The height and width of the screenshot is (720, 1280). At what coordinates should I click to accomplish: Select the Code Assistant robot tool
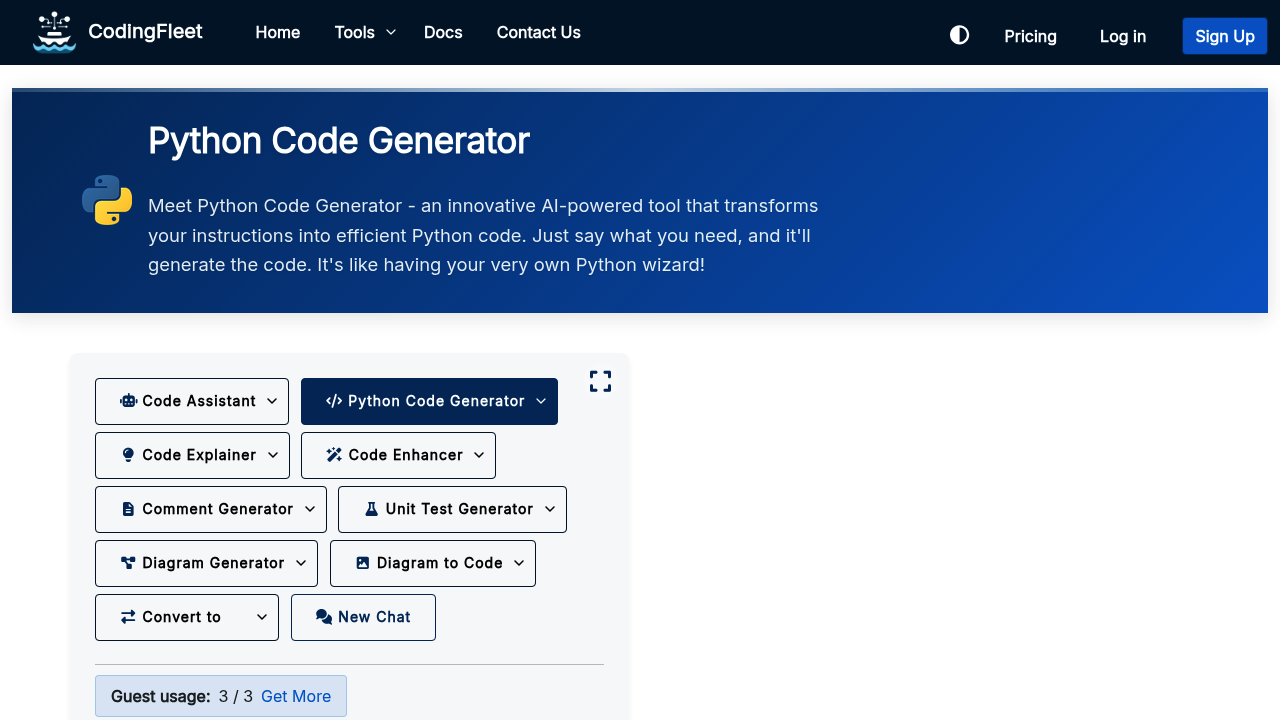pyautogui.click(x=191, y=401)
